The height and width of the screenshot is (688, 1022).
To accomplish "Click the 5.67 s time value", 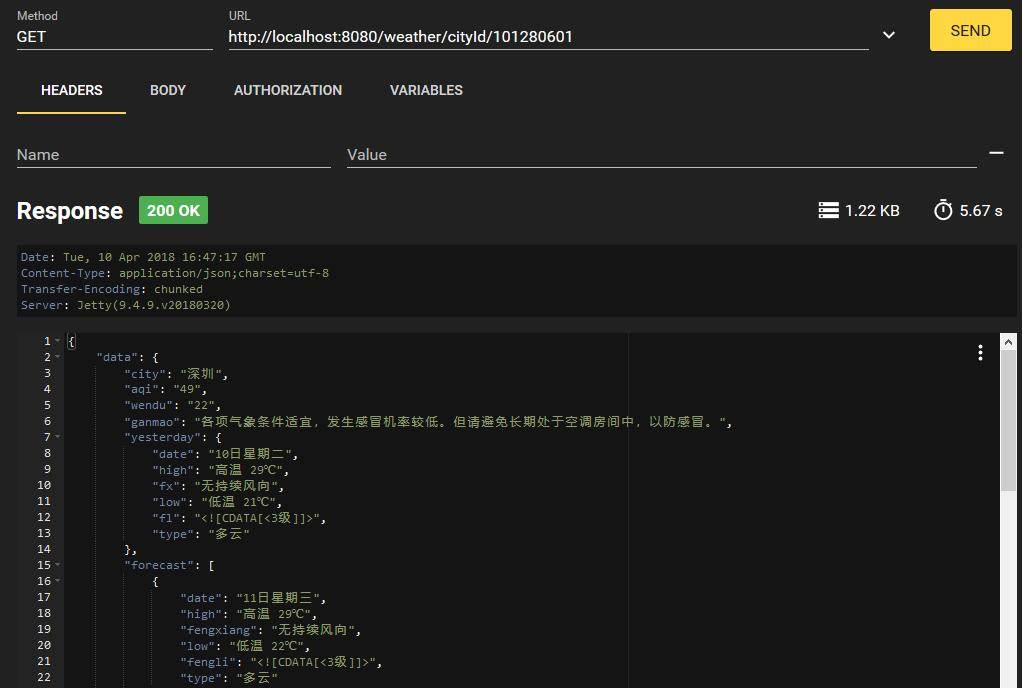I will pos(981,210).
